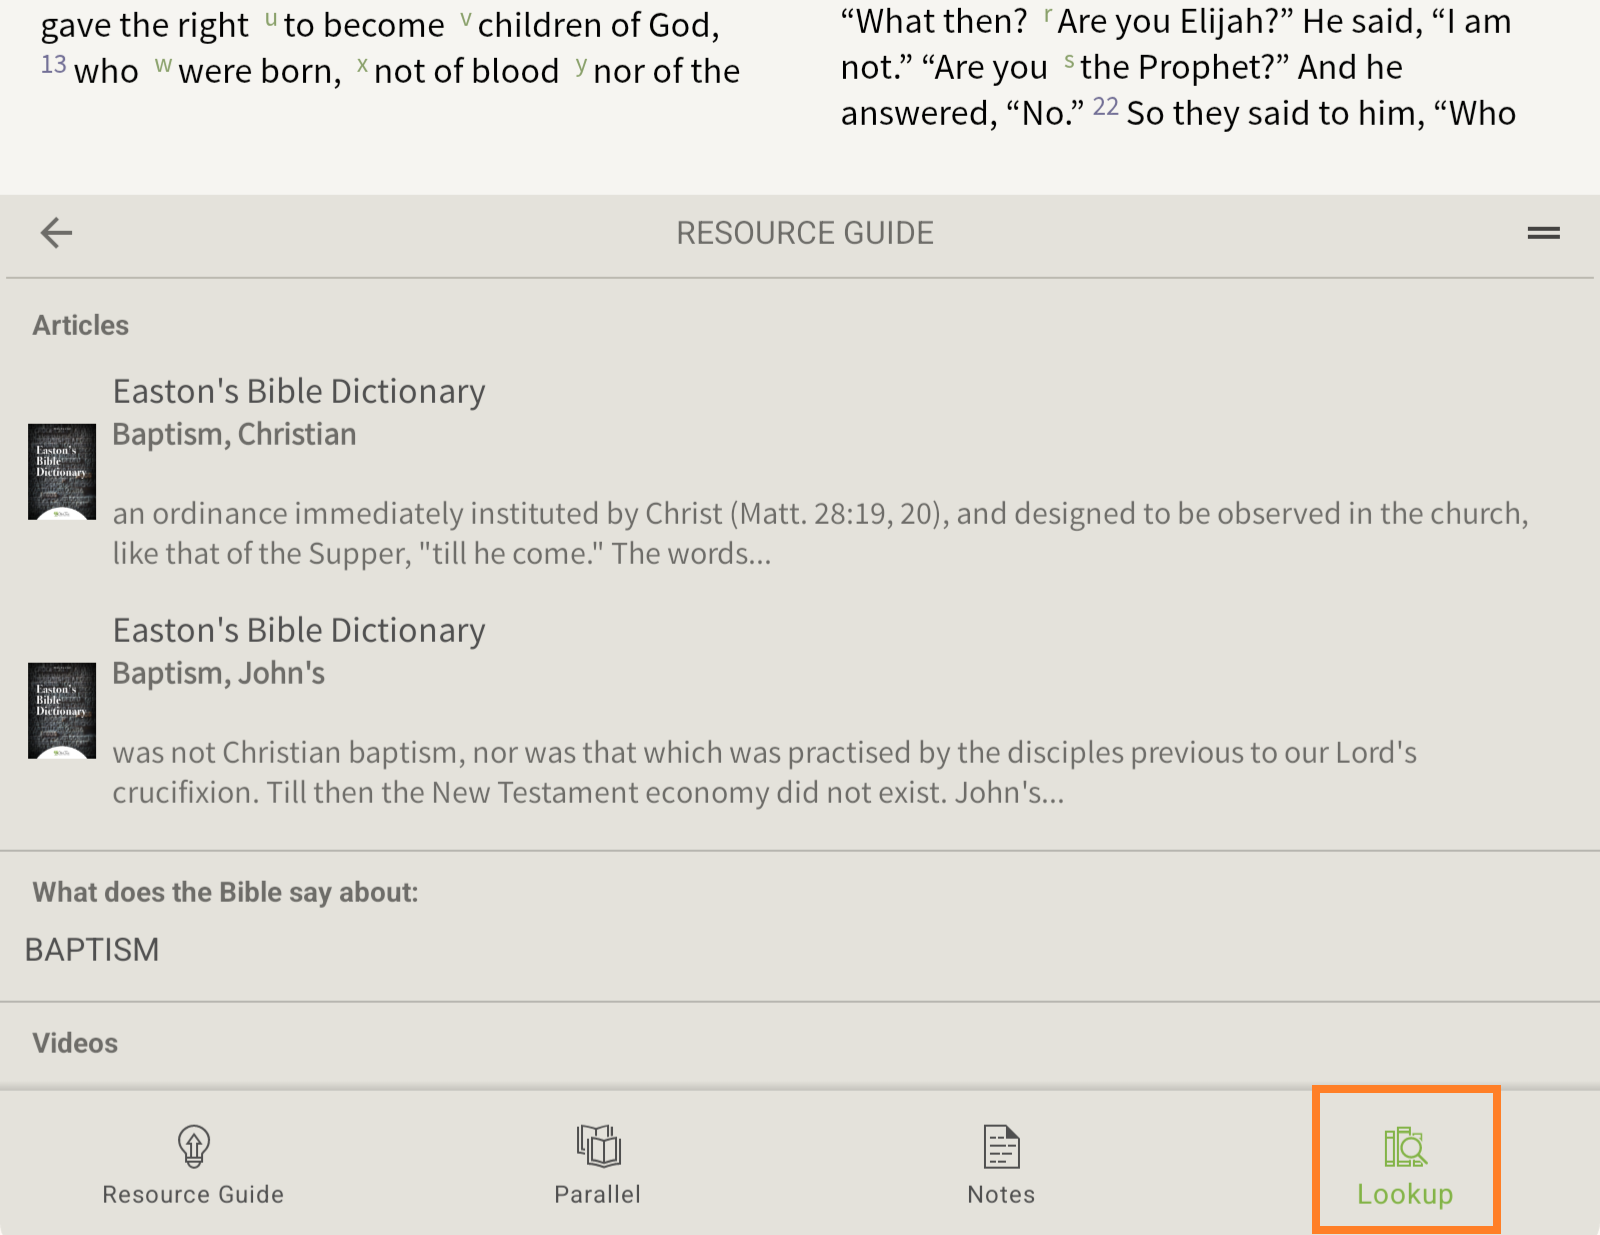Open Easton's Baptism, Christian book cover thumbnail

pos(62,472)
